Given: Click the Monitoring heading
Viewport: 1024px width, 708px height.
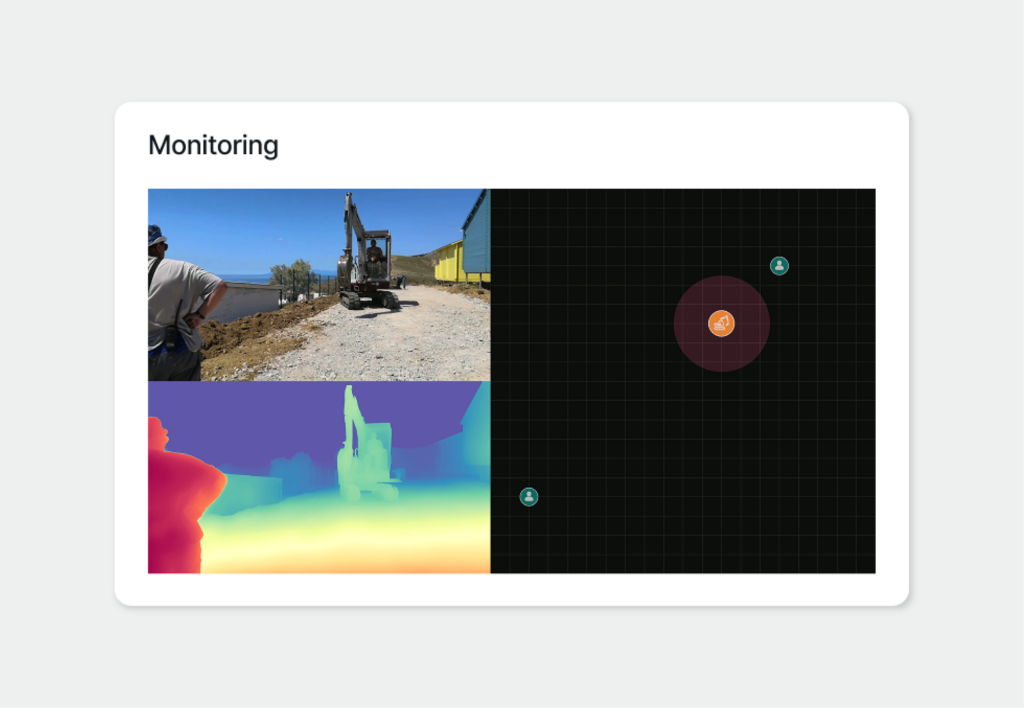Looking at the screenshot, I should click(213, 145).
